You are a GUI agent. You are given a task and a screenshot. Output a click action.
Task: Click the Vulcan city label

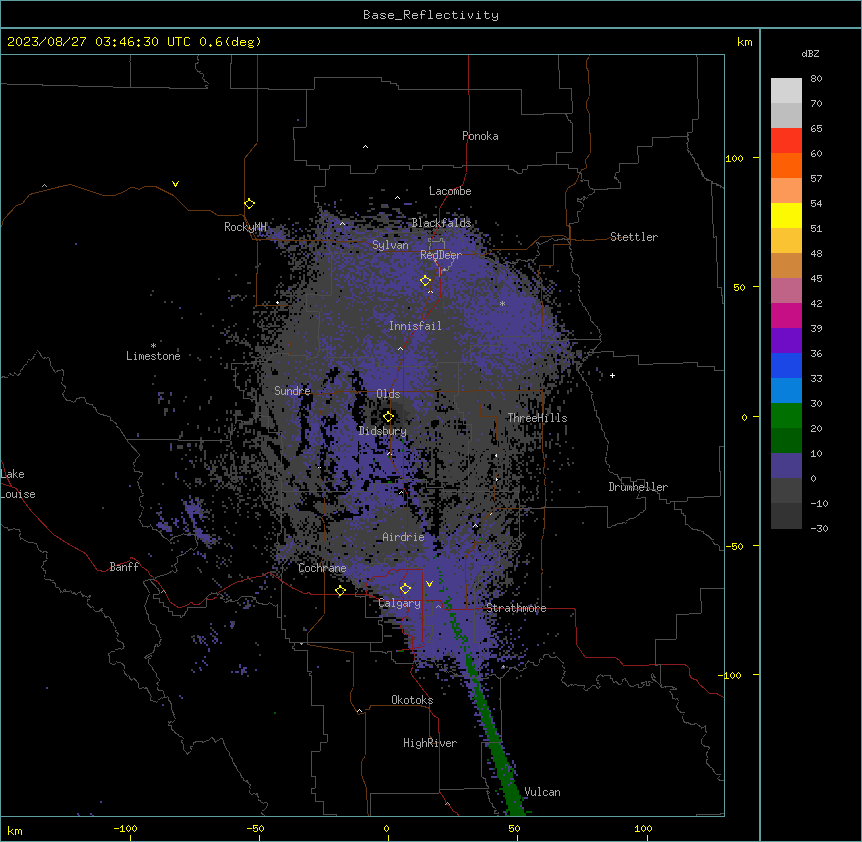[543, 792]
